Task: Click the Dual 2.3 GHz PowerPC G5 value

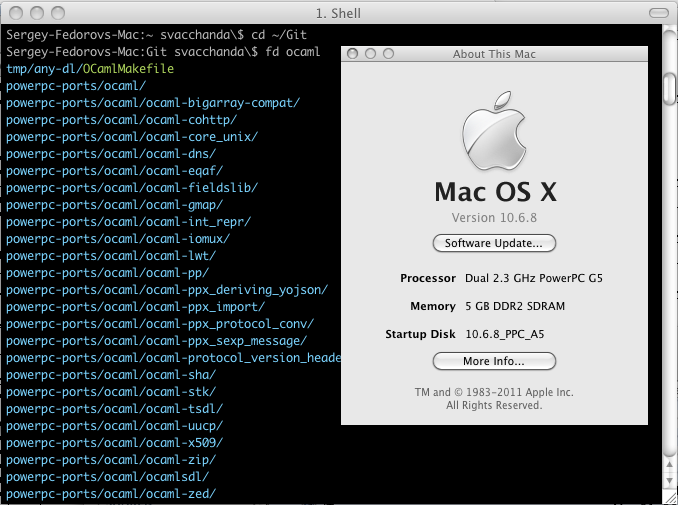Action: (x=534, y=278)
